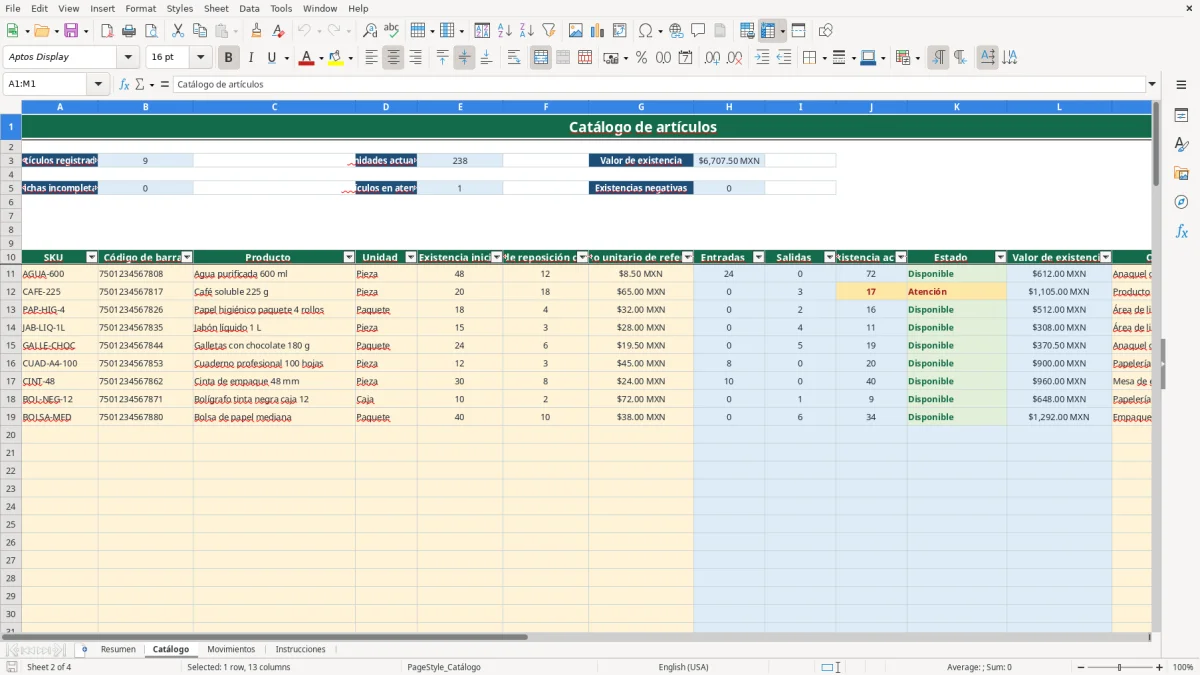Increase cell indent
The image size is (1200, 675).
point(762,58)
